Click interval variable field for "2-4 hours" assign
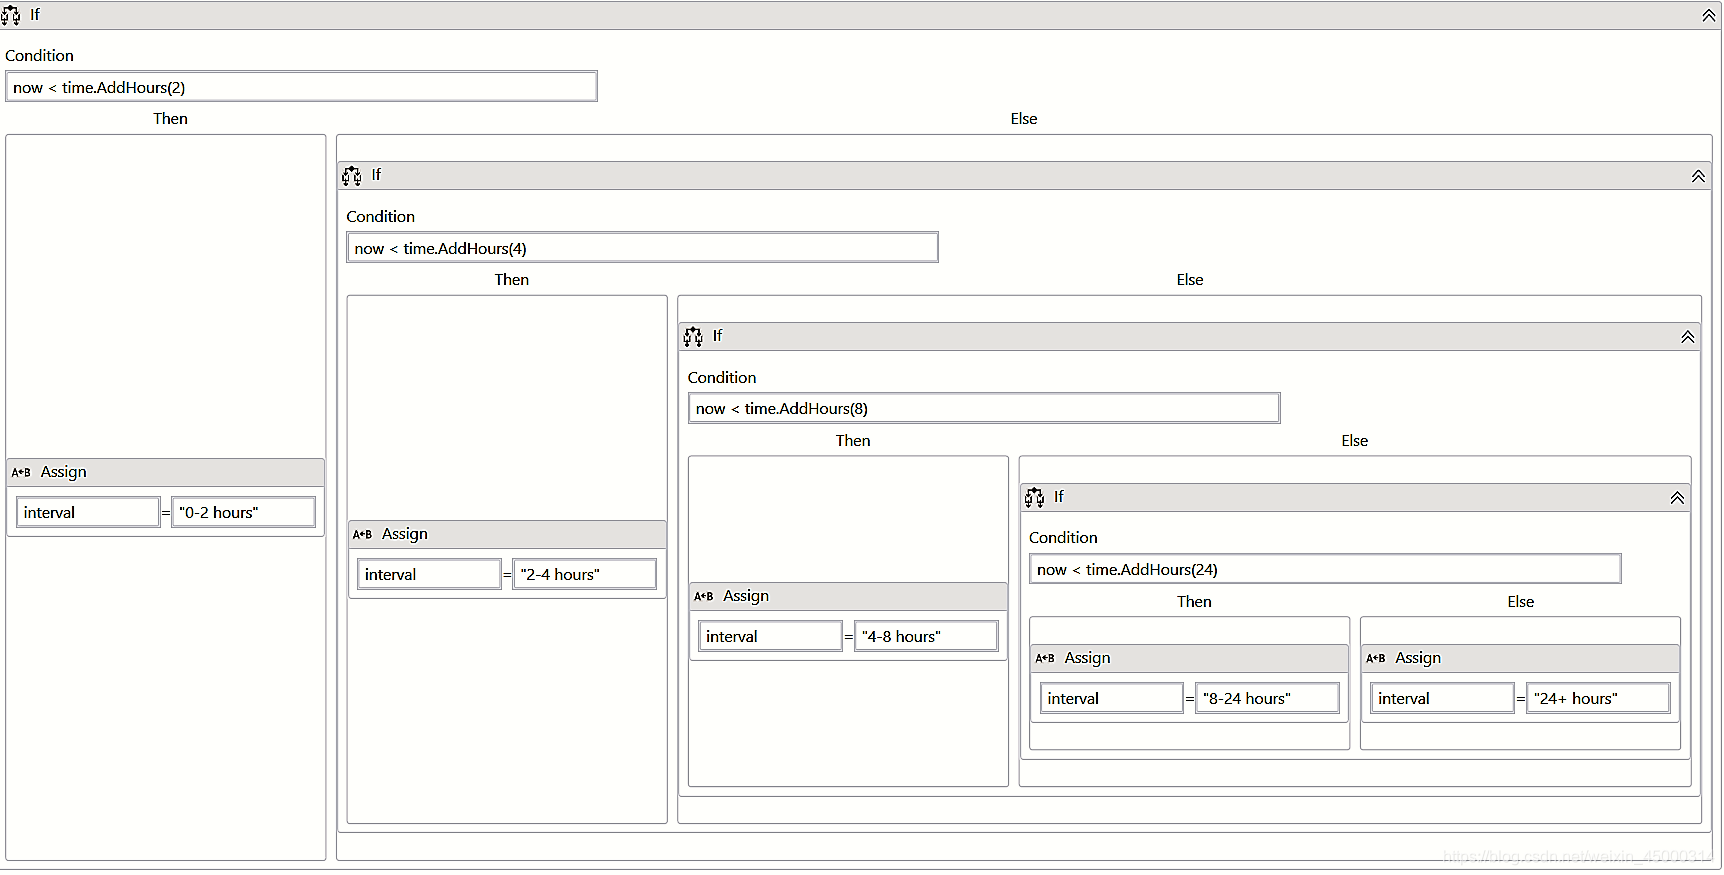Viewport: 1724px width, 875px height. (429, 574)
